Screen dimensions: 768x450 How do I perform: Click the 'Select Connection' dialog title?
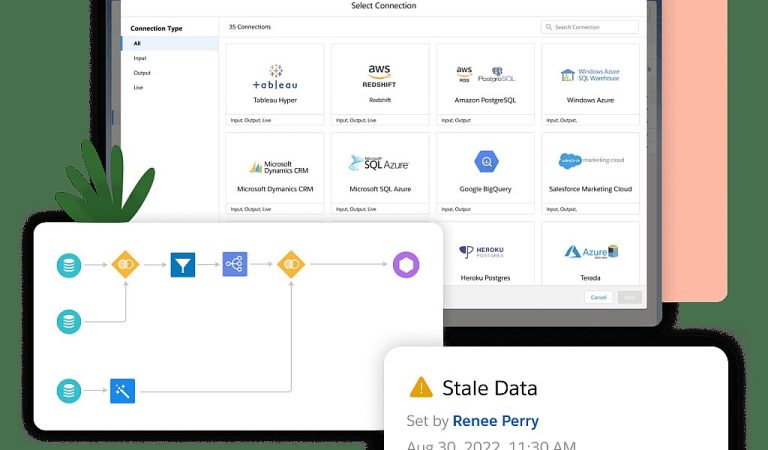[384, 6]
